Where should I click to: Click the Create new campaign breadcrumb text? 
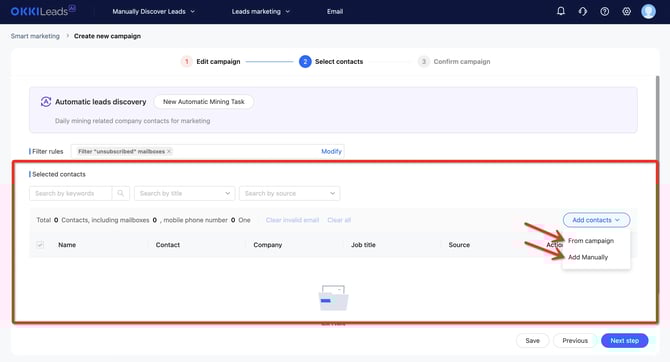click(107, 36)
